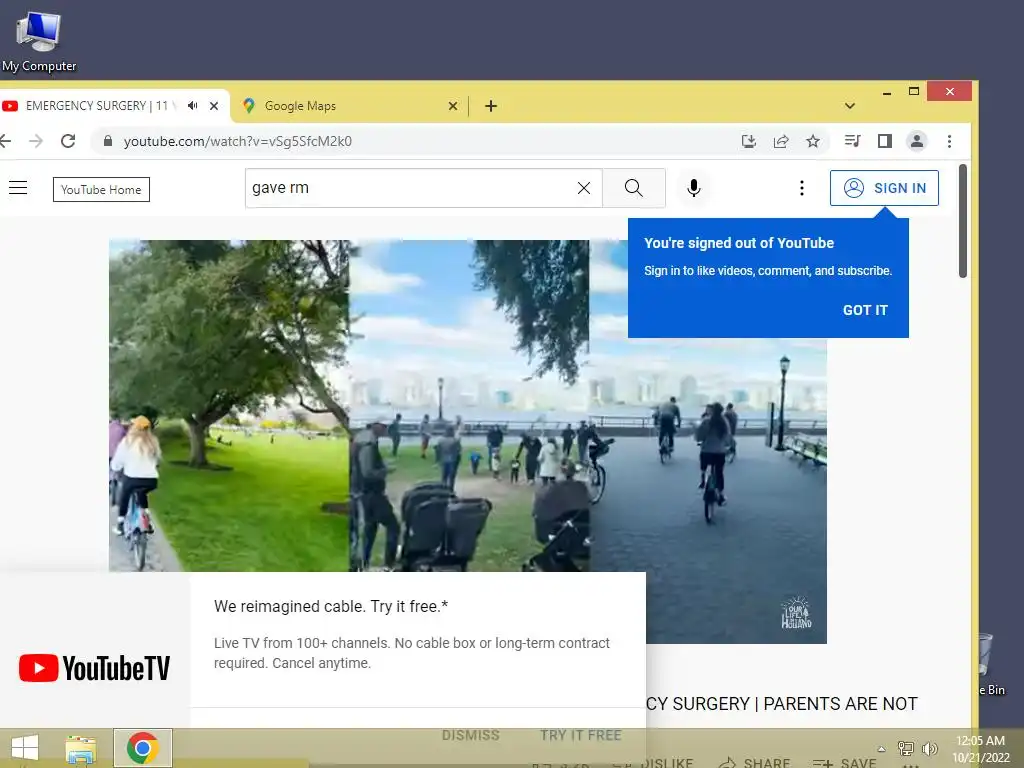Mute the EMERGENCY SURGERY tab audio
Image resolution: width=1024 pixels, height=768 pixels.
(x=193, y=105)
